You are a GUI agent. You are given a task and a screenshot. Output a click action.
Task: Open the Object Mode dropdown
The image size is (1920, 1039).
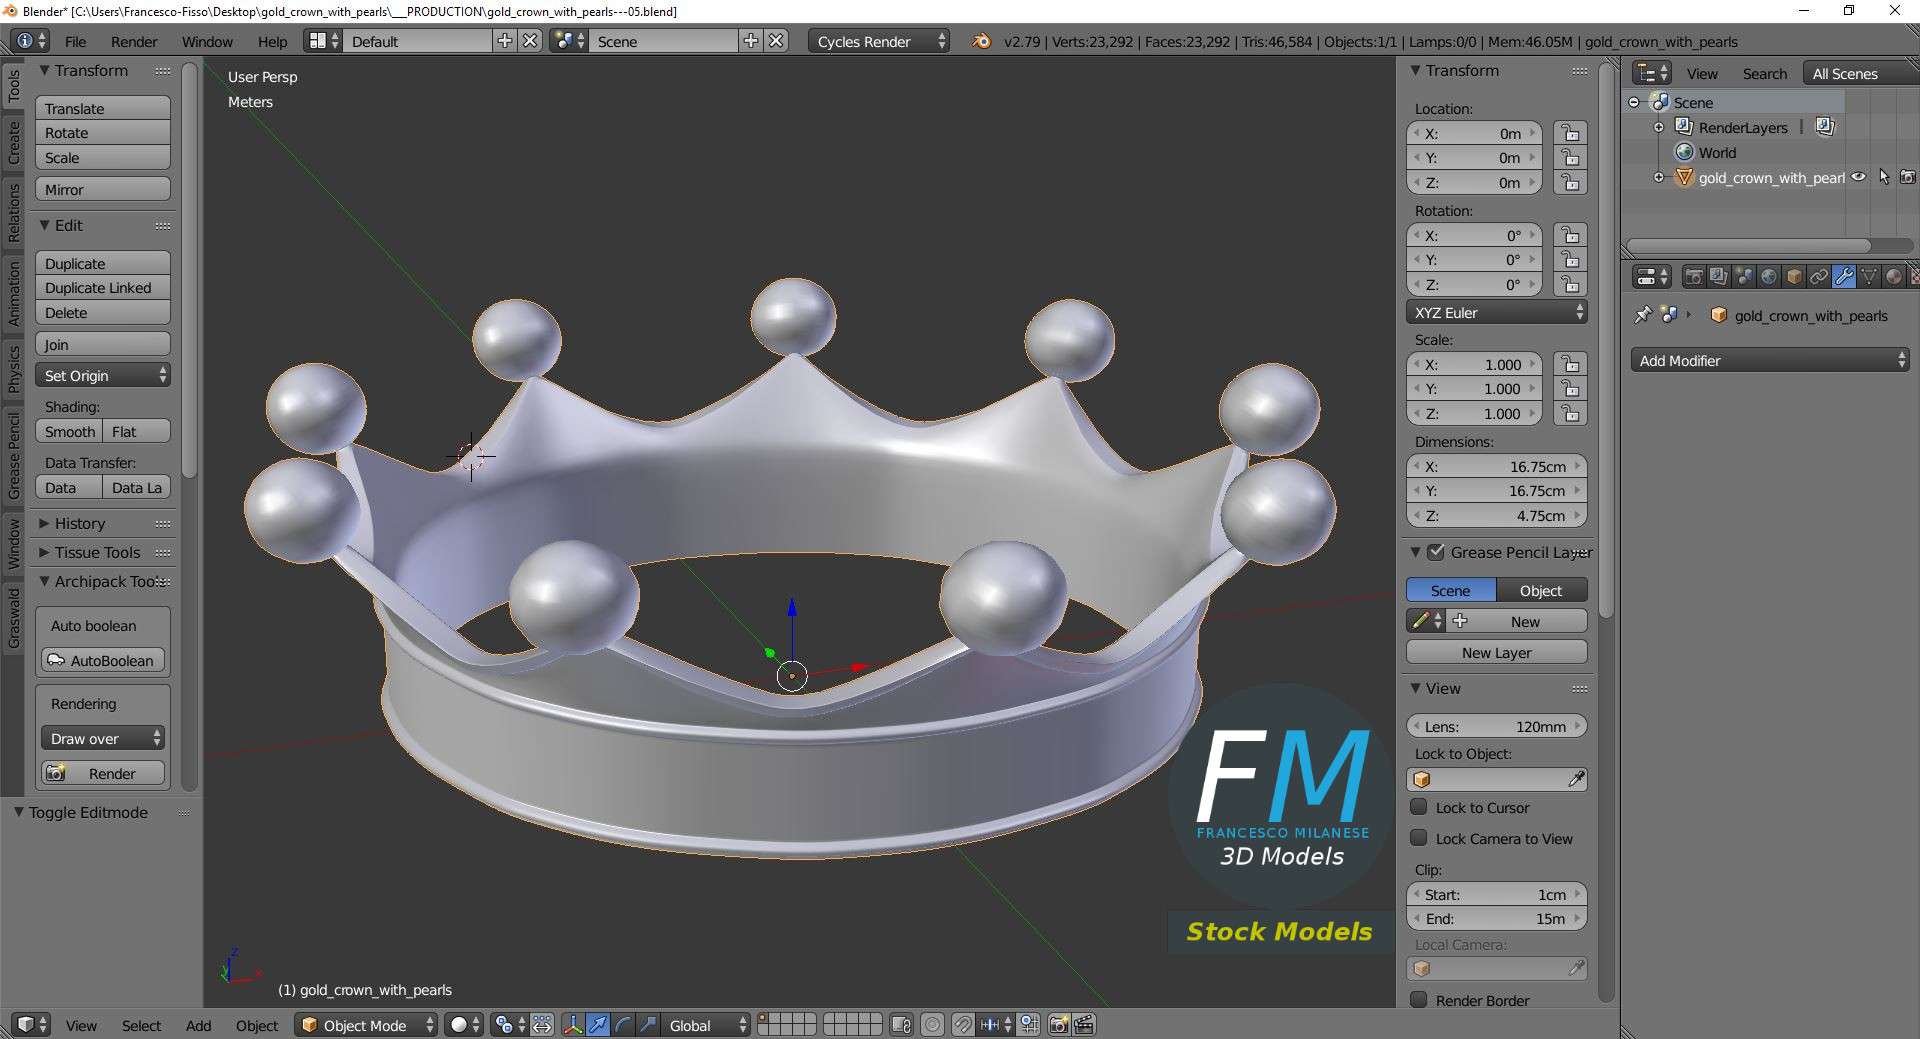coord(366,1025)
